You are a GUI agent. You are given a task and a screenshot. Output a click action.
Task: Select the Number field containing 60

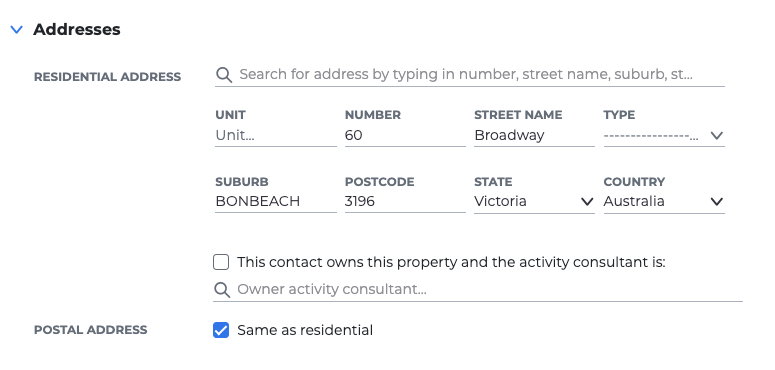405,135
